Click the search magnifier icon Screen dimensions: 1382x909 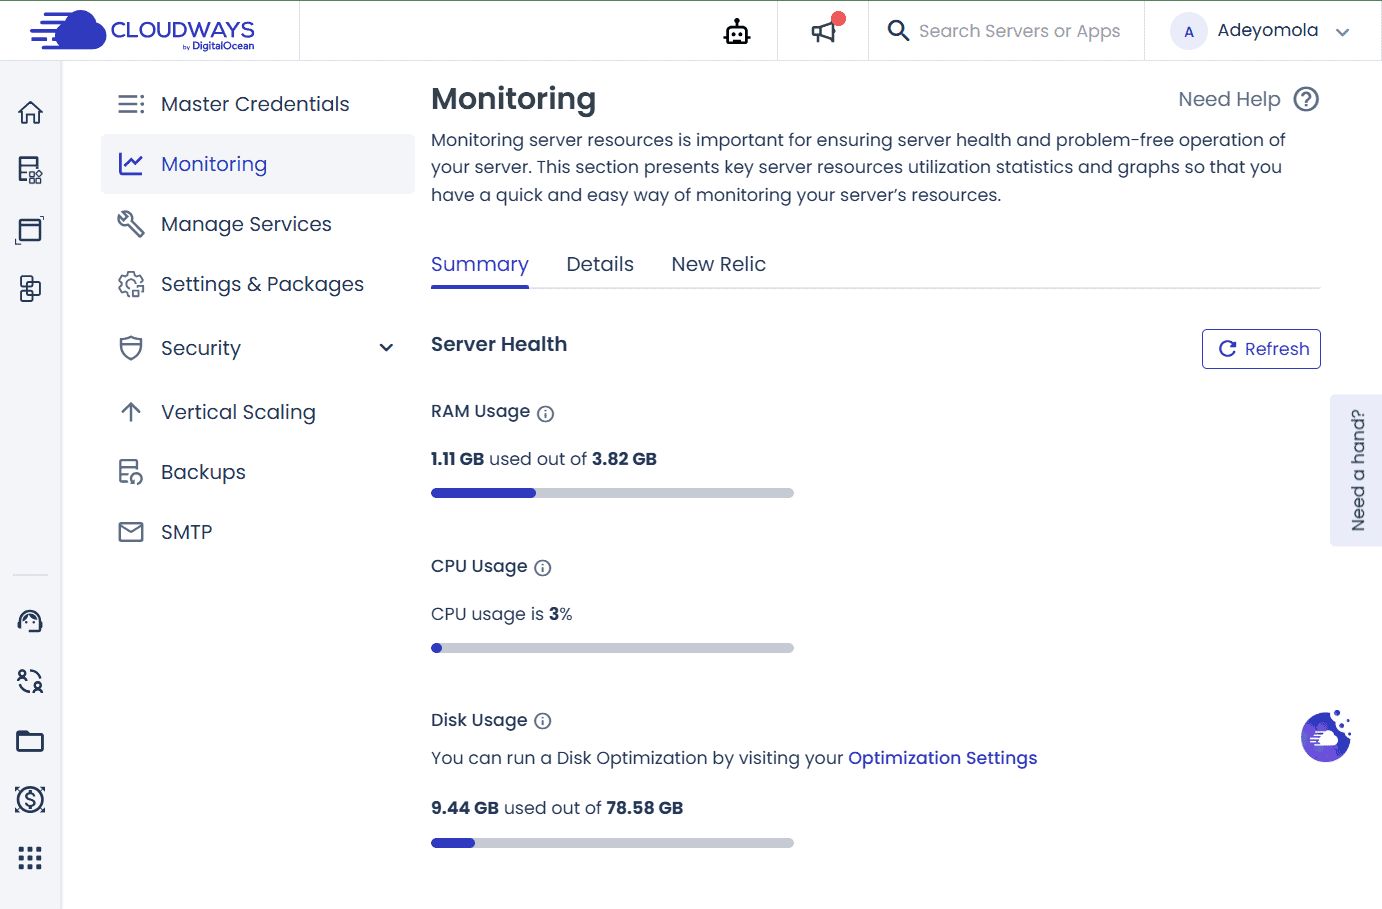[x=898, y=31]
